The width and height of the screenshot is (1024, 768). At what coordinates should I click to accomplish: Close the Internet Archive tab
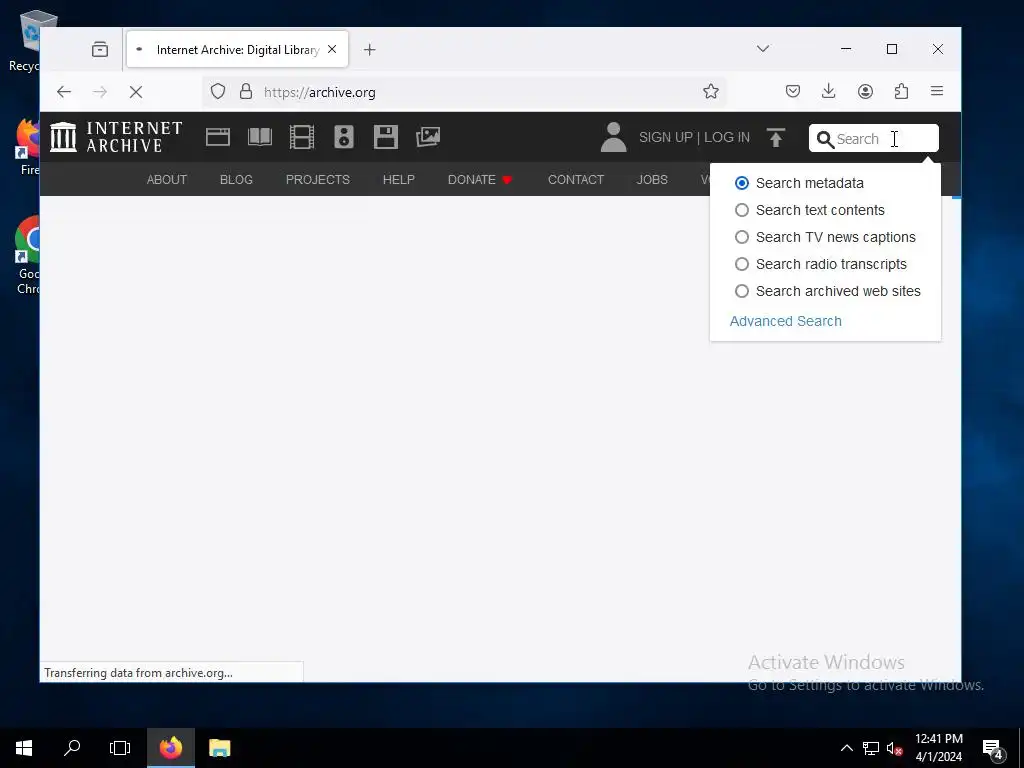(332, 49)
